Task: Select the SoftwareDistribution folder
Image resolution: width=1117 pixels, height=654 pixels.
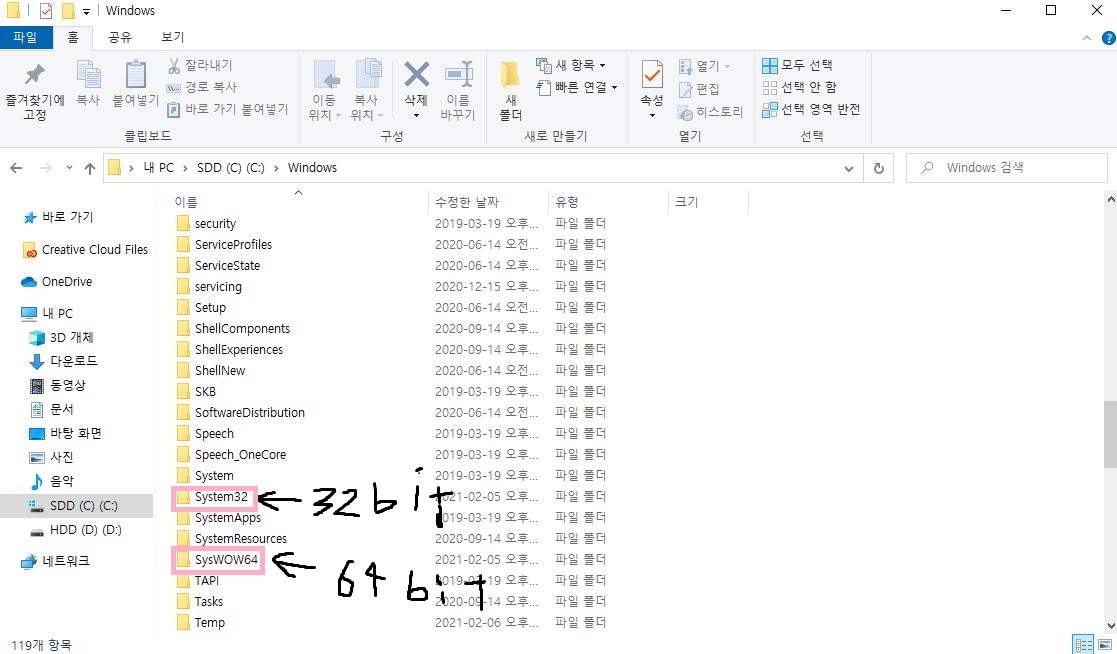Action: (249, 412)
